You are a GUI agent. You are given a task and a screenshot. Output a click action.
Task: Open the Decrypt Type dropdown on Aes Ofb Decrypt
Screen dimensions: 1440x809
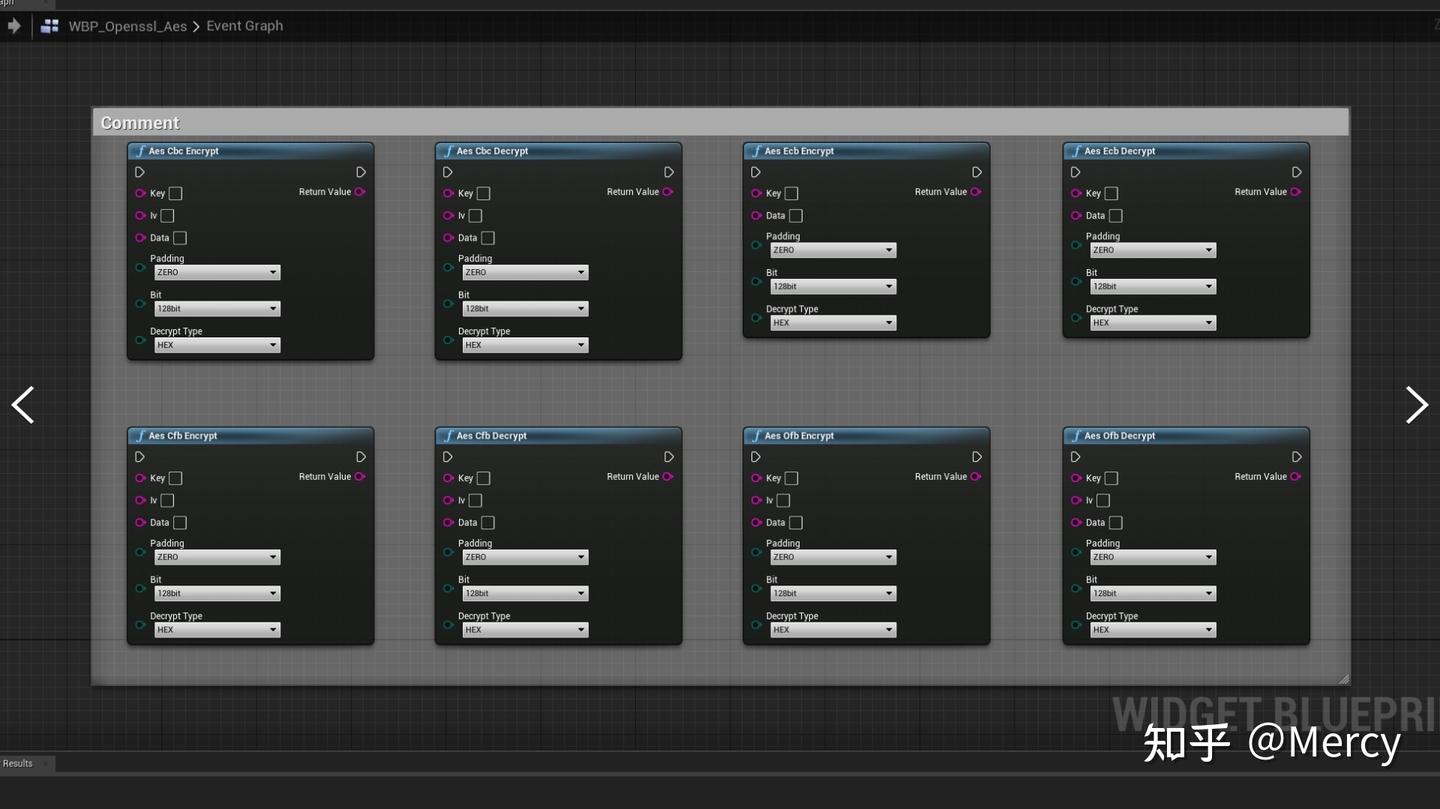pyautogui.click(x=1152, y=629)
